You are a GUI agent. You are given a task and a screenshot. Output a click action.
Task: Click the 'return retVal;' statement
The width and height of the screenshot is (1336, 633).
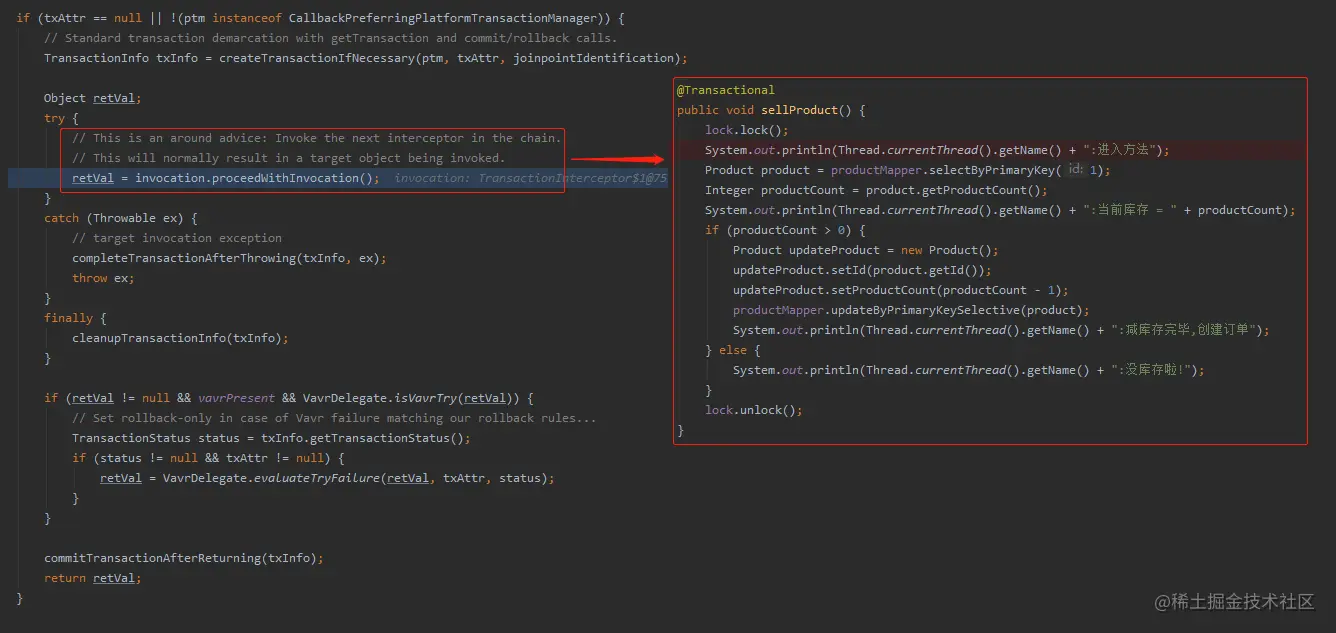pyautogui.click(x=93, y=578)
